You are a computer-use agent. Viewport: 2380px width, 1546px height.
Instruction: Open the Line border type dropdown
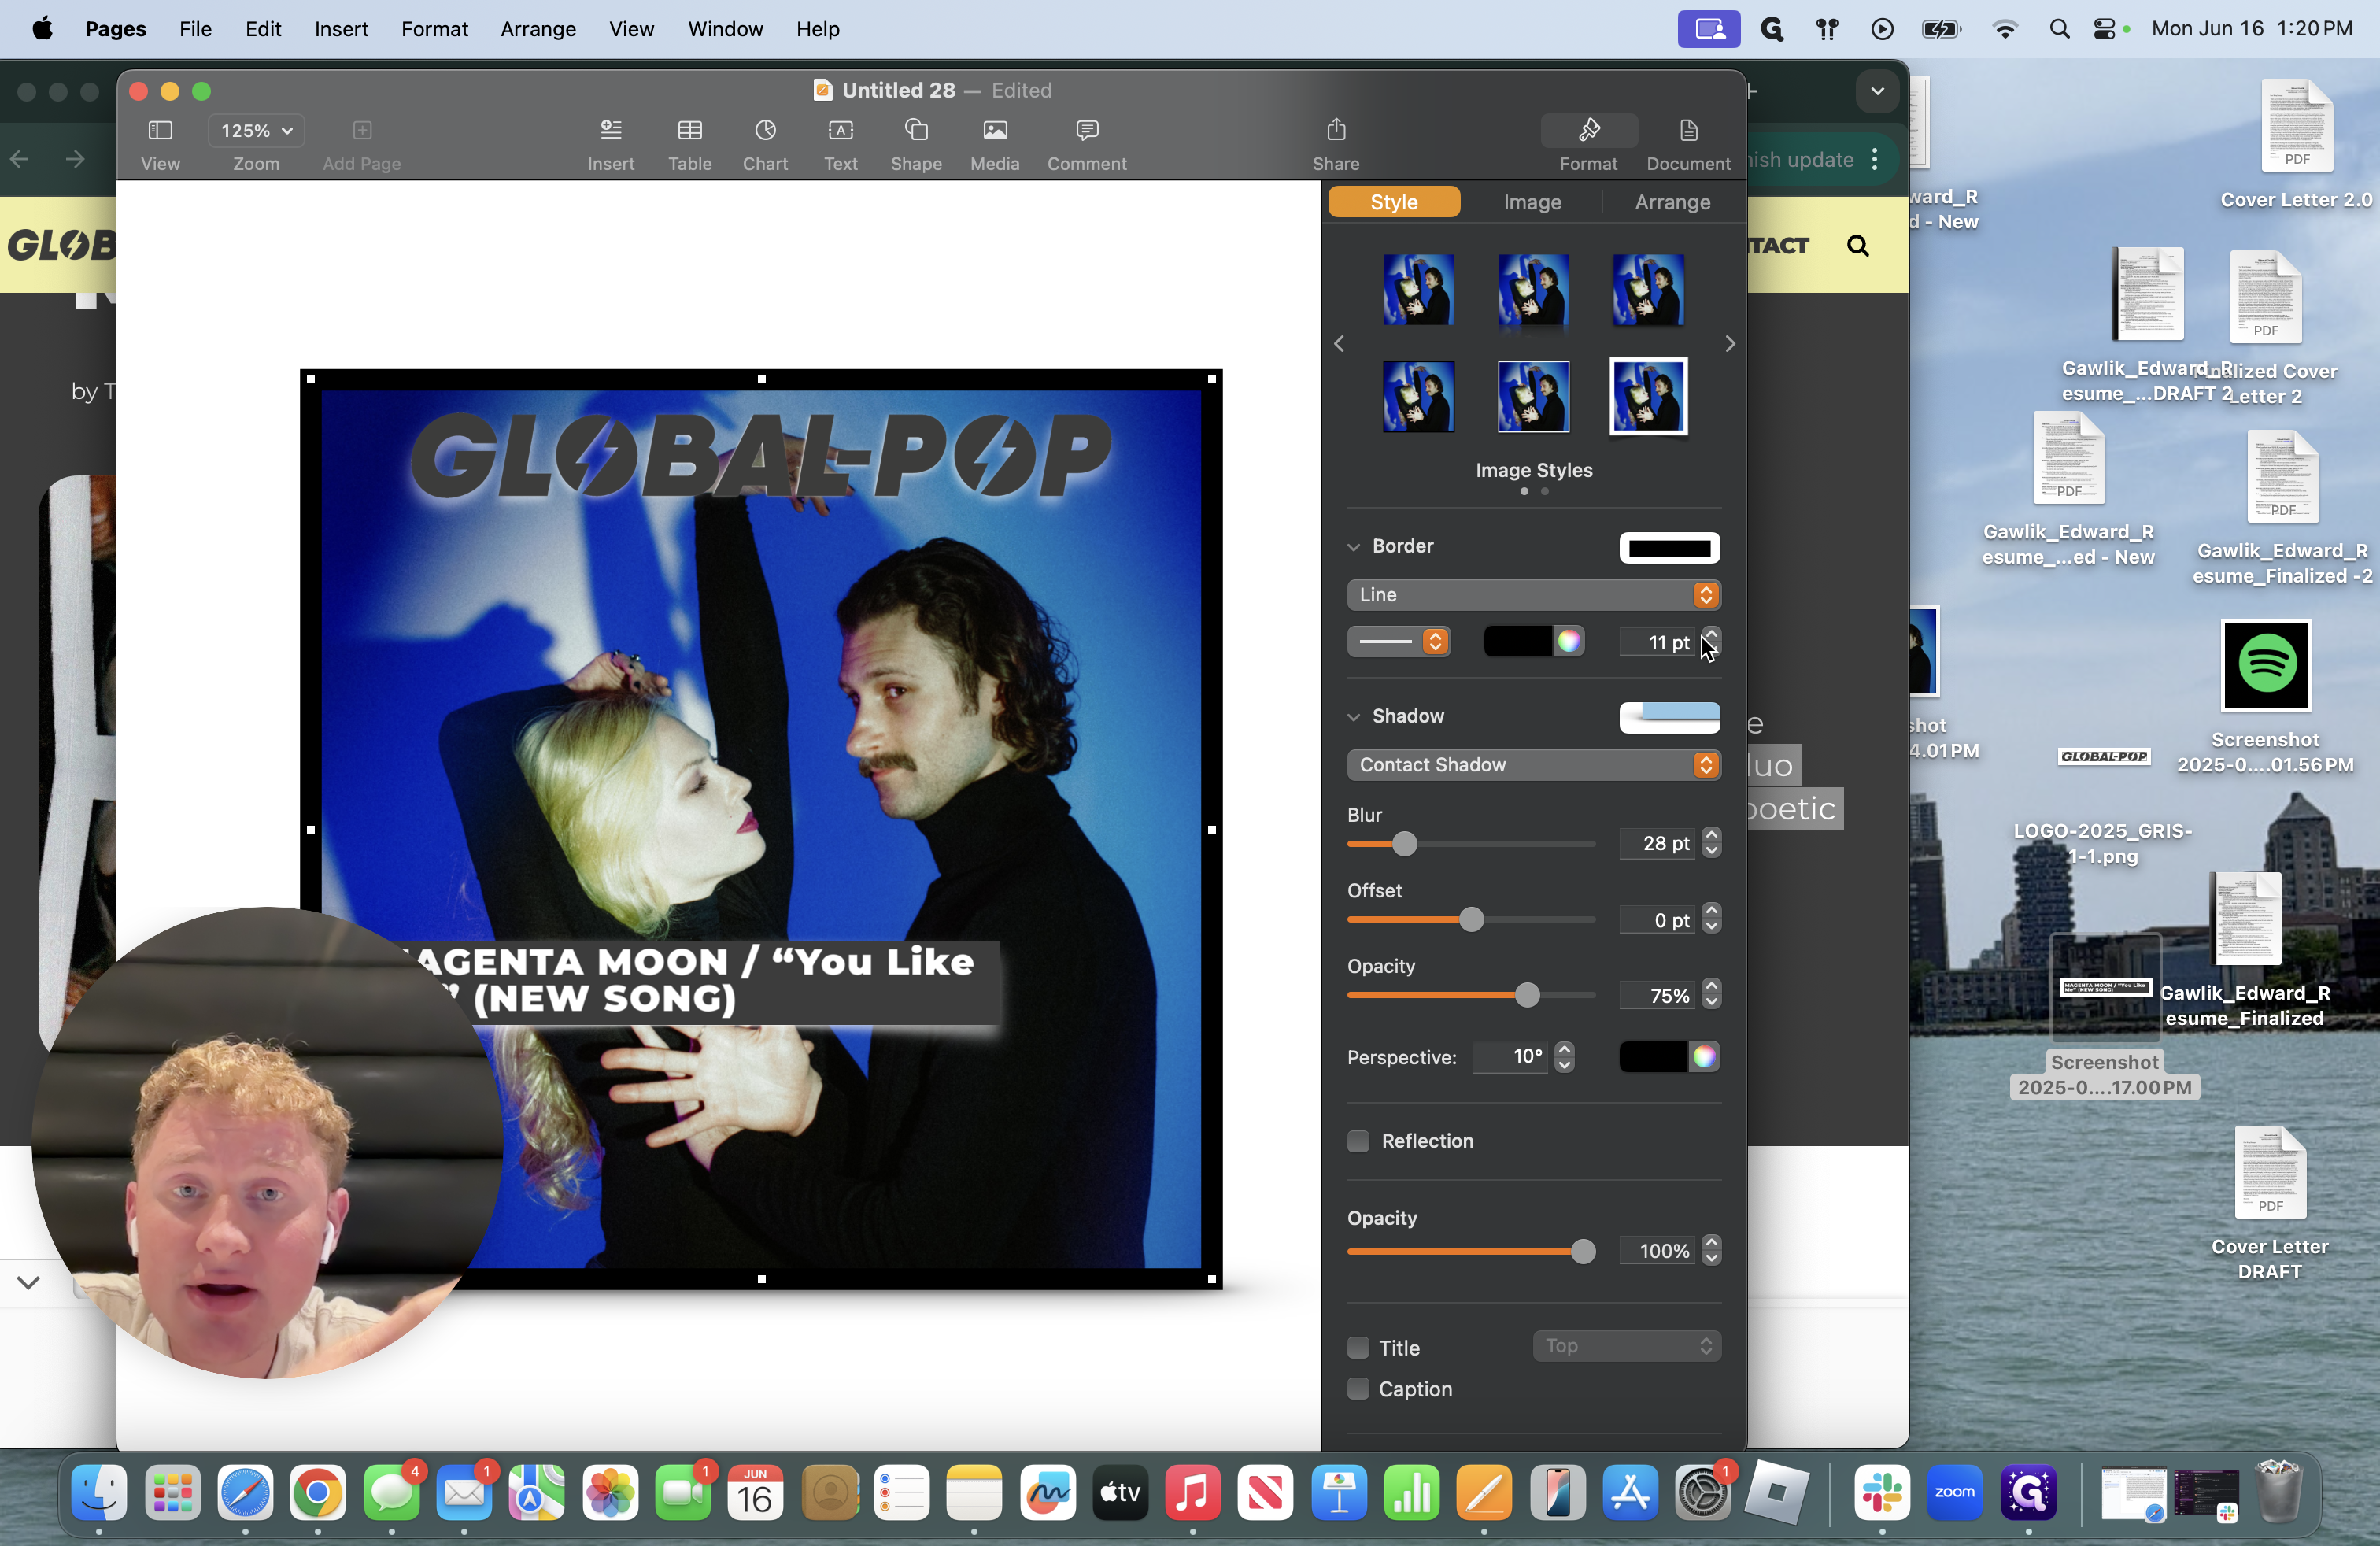click(x=1533, y=595)
